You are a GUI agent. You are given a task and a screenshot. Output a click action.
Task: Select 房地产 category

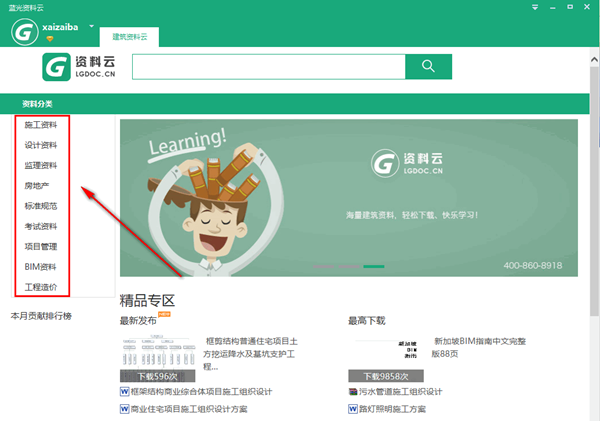pyautogui.click(x=37, y=186)
